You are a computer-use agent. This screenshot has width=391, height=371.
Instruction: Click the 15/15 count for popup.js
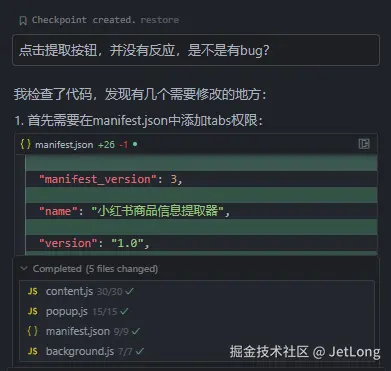[x=105, y=312]
